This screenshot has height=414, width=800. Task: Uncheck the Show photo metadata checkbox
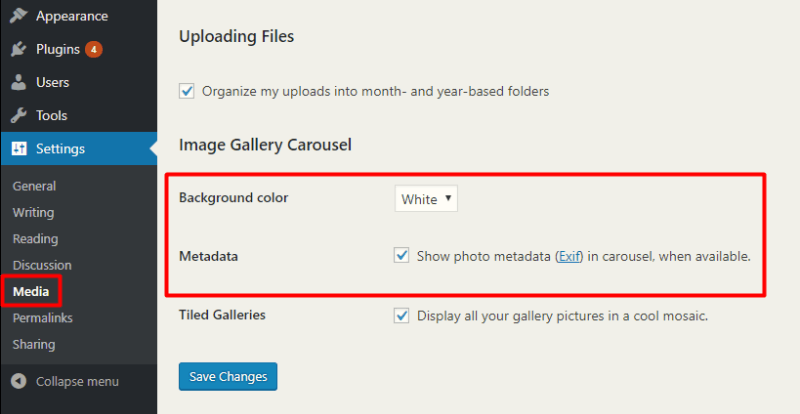(402, 255)
